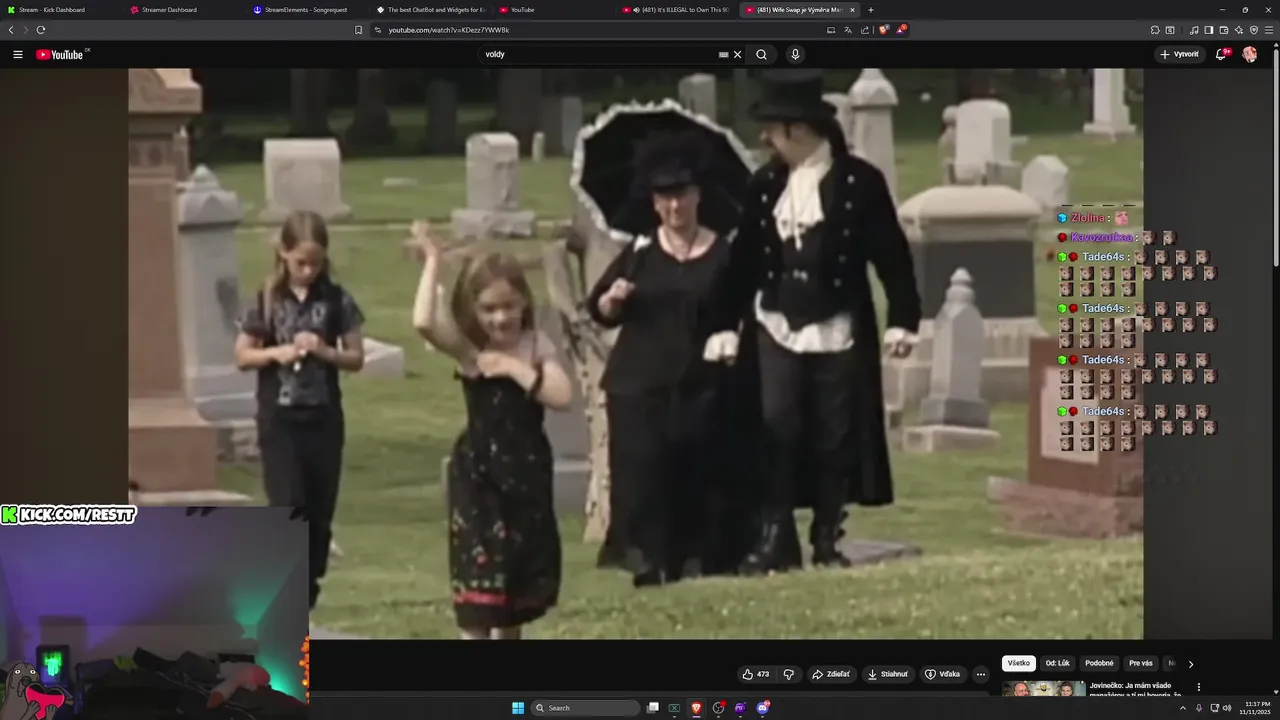
Task: Dislike the video
Action: 788,674
